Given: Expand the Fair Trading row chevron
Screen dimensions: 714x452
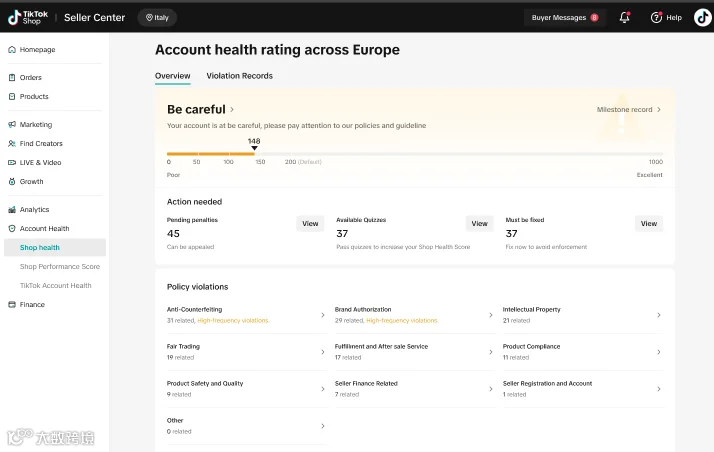Looking at the screenshot, I should [x=323, y=352].
